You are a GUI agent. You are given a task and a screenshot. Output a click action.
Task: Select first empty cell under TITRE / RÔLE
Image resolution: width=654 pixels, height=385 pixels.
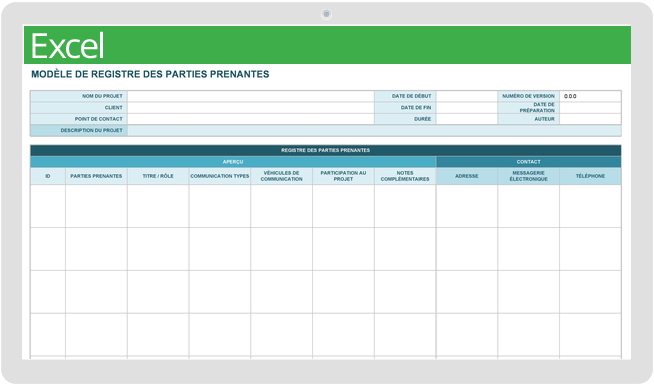point(158,206)
